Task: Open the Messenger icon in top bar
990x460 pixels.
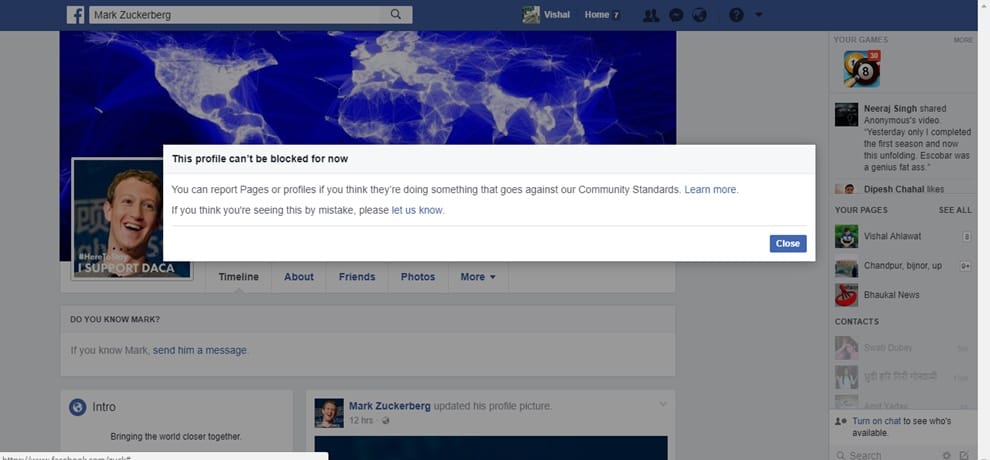Action: pos(676,15)
